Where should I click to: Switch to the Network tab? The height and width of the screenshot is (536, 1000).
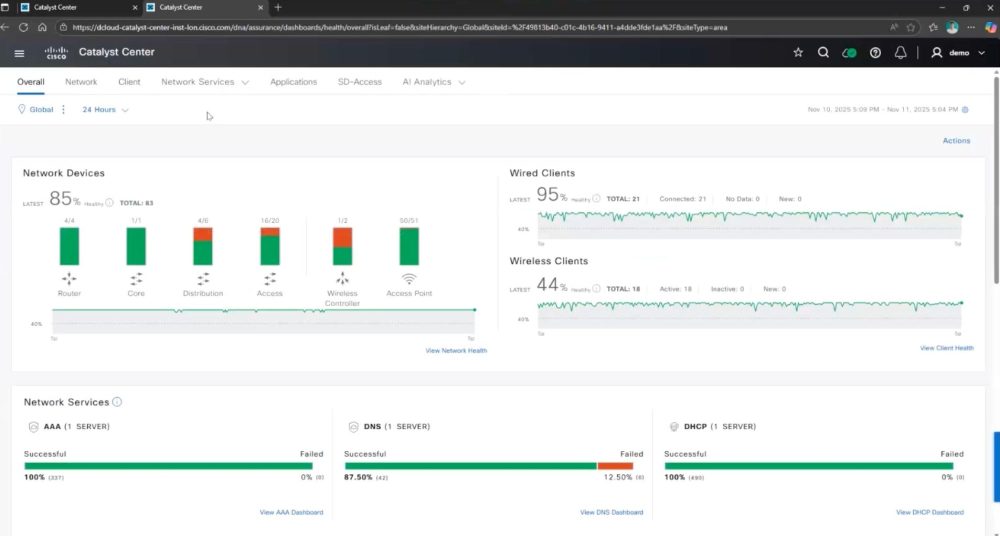click(x=81, y=82)
